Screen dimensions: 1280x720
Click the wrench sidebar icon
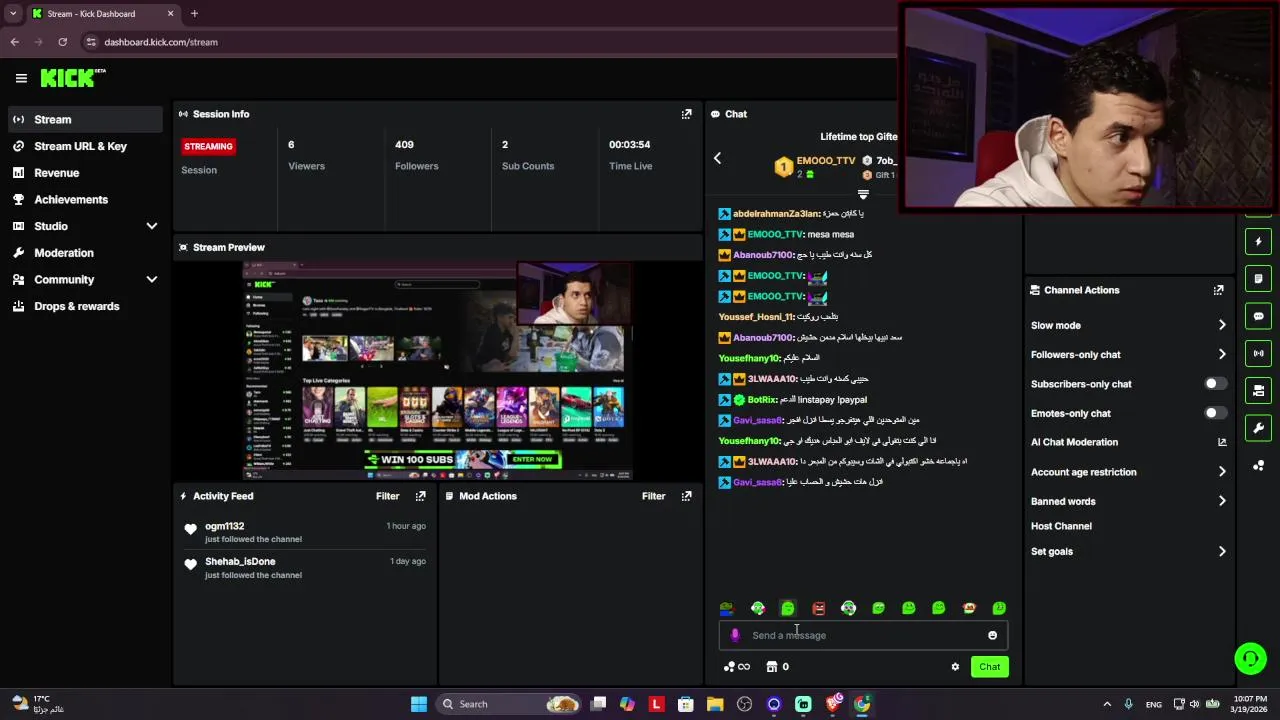tap(1259, 428)
